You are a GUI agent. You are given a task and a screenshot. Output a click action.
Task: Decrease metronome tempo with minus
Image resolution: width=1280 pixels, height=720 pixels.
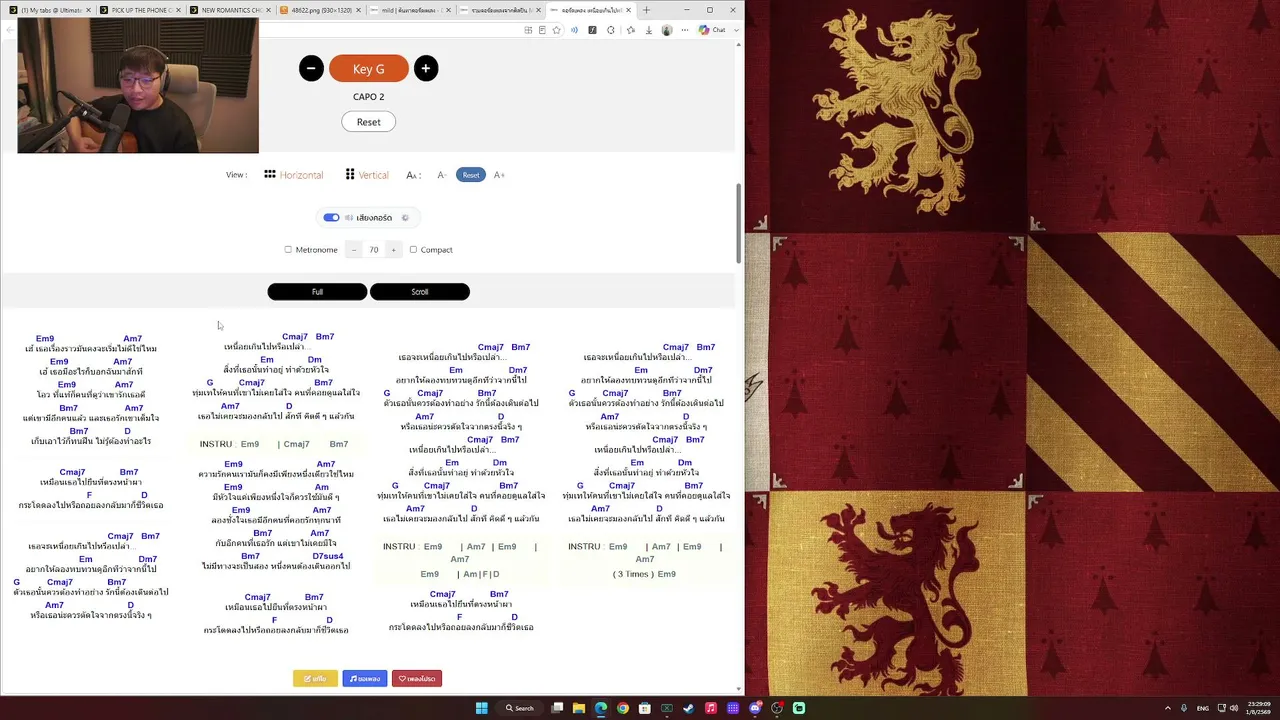point(353,250)
